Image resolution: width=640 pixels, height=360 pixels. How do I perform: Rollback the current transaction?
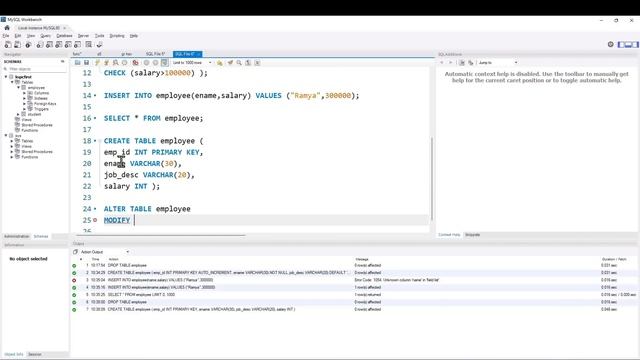[x=156, y=63]
